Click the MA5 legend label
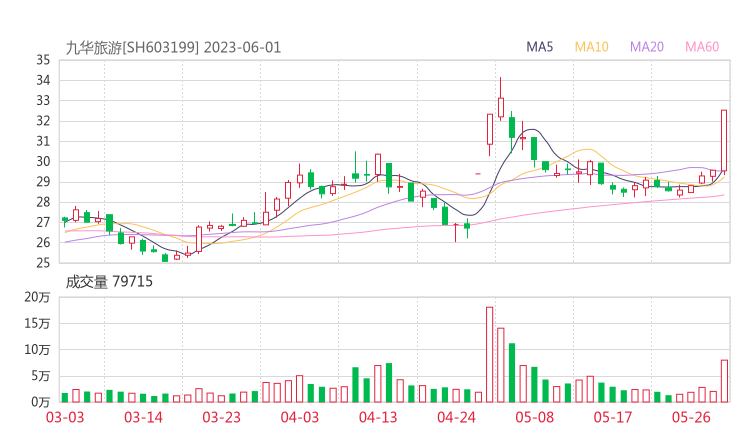This screenshot has width=740, height=440. pyautogui.click(x=539, y=47)
